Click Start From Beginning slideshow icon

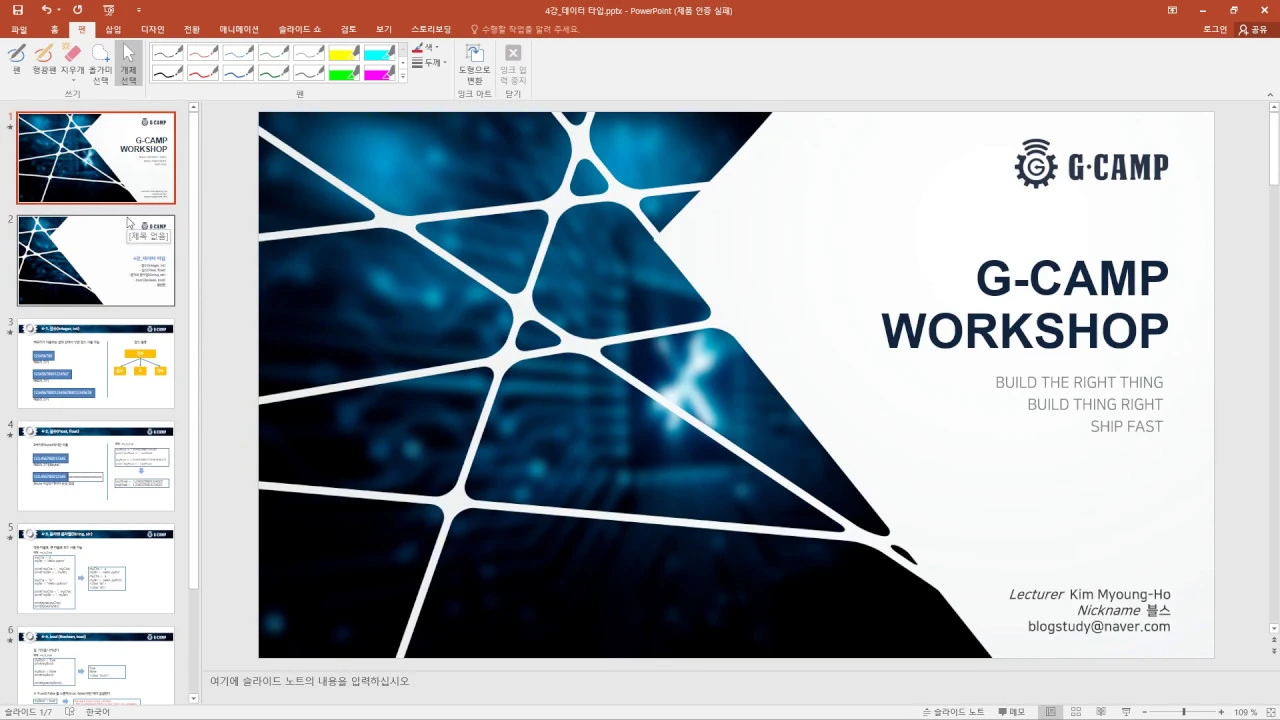pos(108,10)
